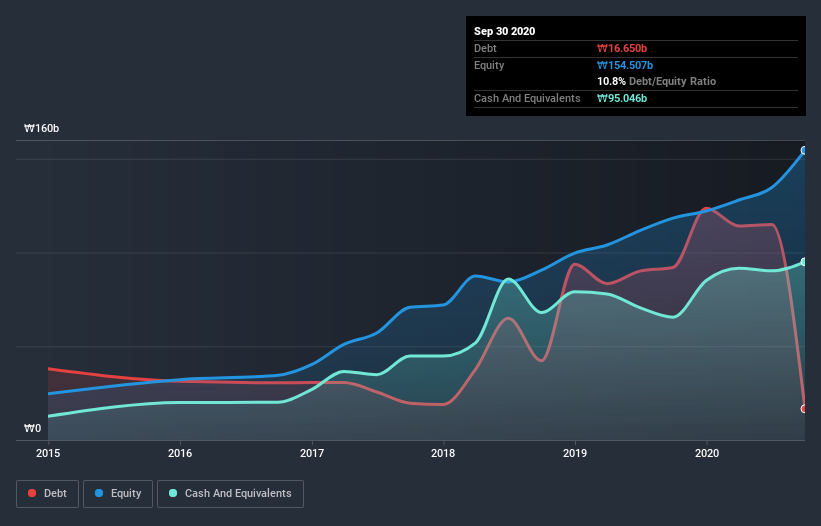Click the ₩95.046b cash value
This screenshot has height=526, width=821.
point(622,98)
